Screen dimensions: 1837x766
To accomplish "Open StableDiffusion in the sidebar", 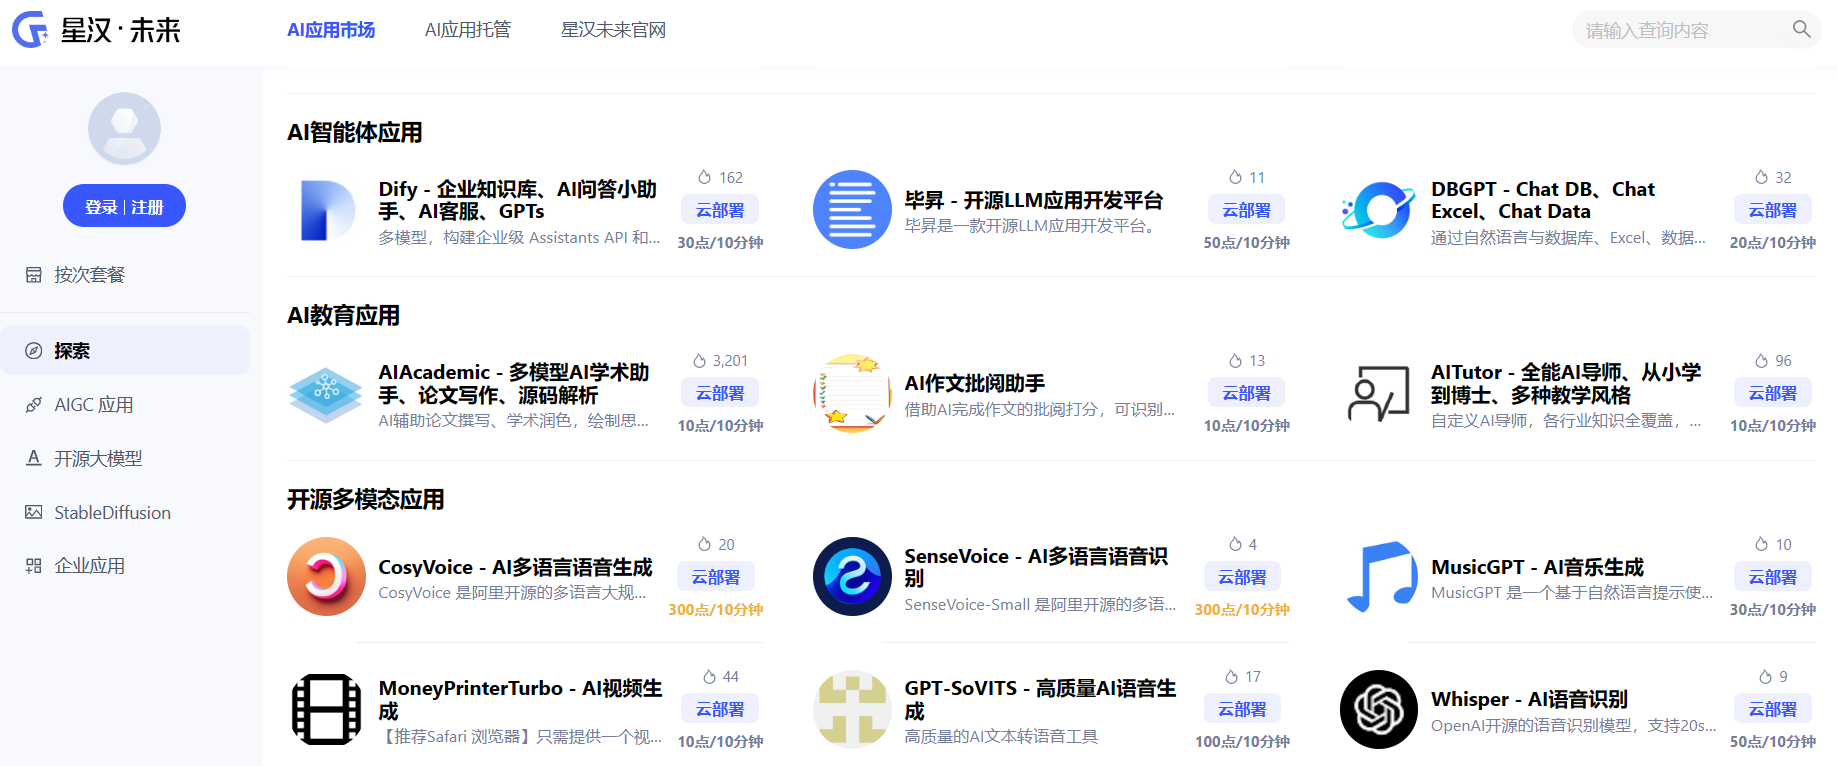I will click(112, 513).
